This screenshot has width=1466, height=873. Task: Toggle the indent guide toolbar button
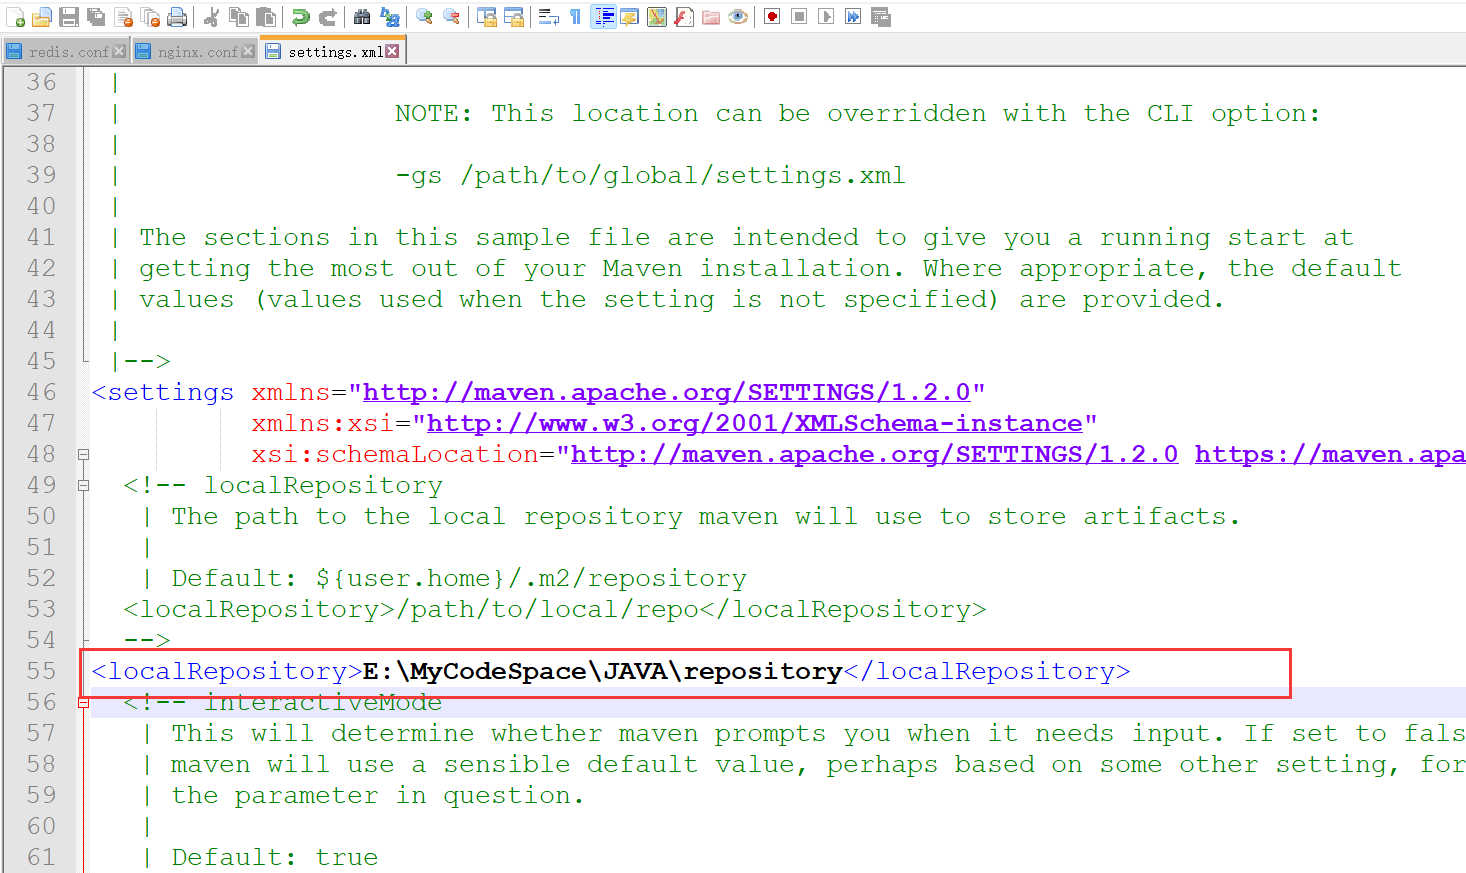(603, 17)
